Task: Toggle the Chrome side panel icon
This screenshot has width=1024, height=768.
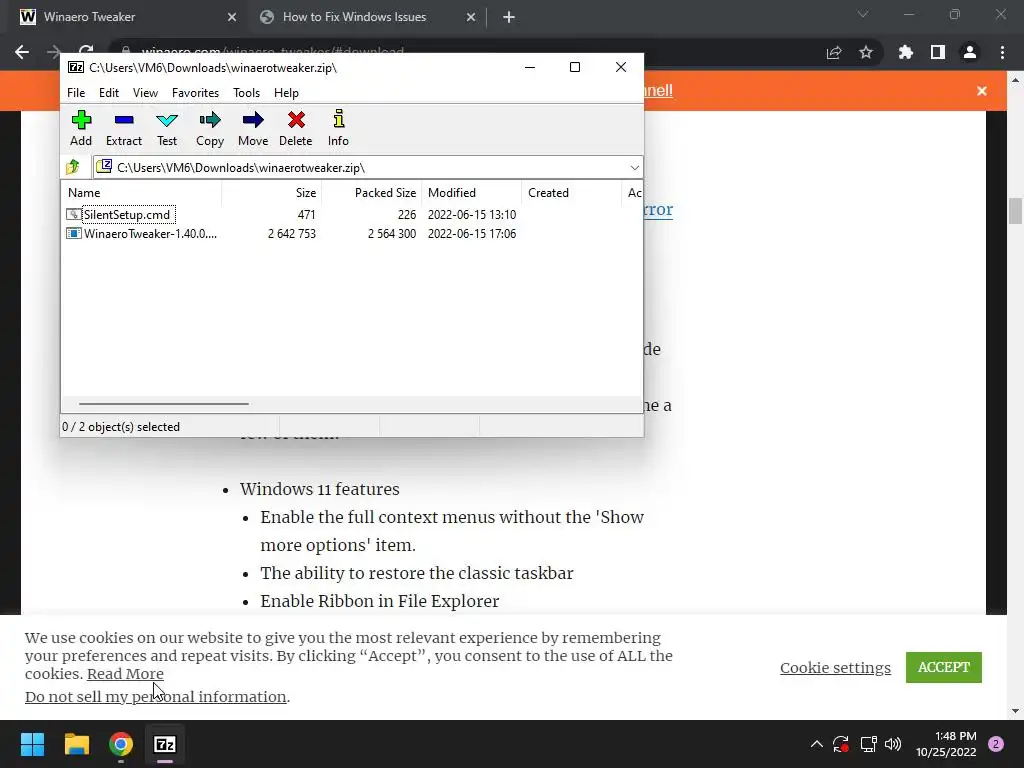Action: coord(938,52)
